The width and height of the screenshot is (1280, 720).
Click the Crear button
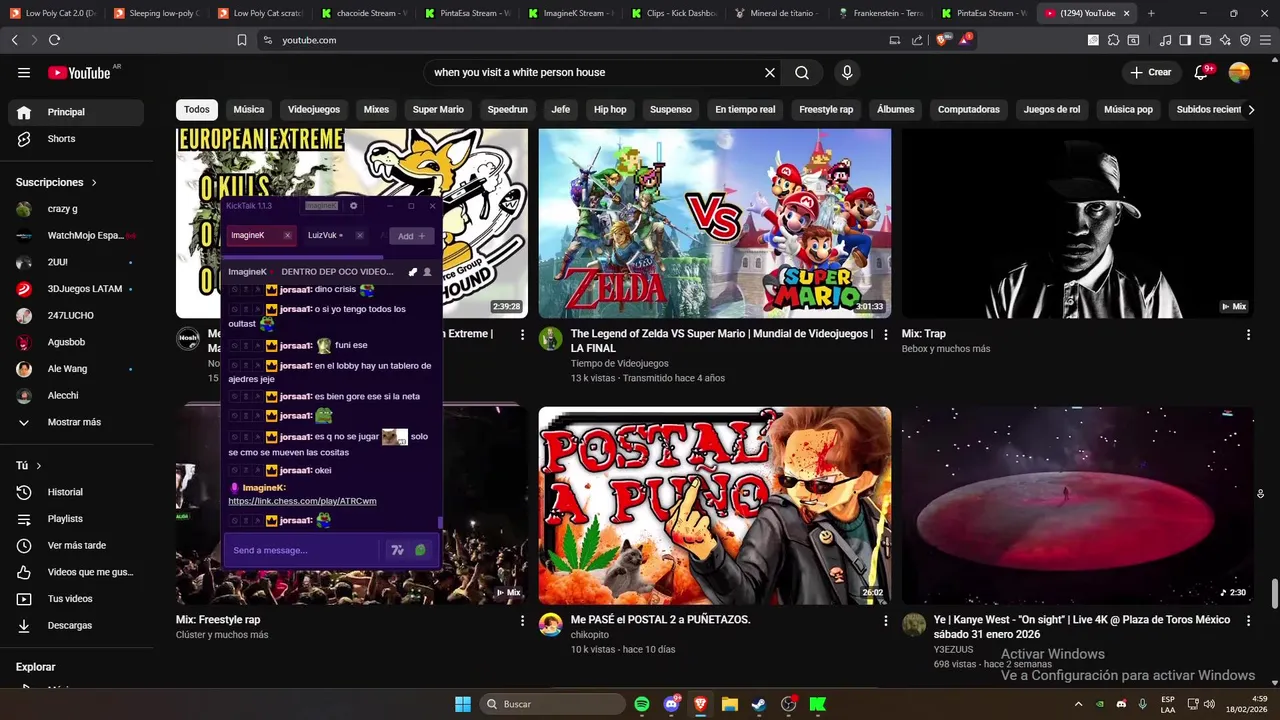[x=1151, y=72]
